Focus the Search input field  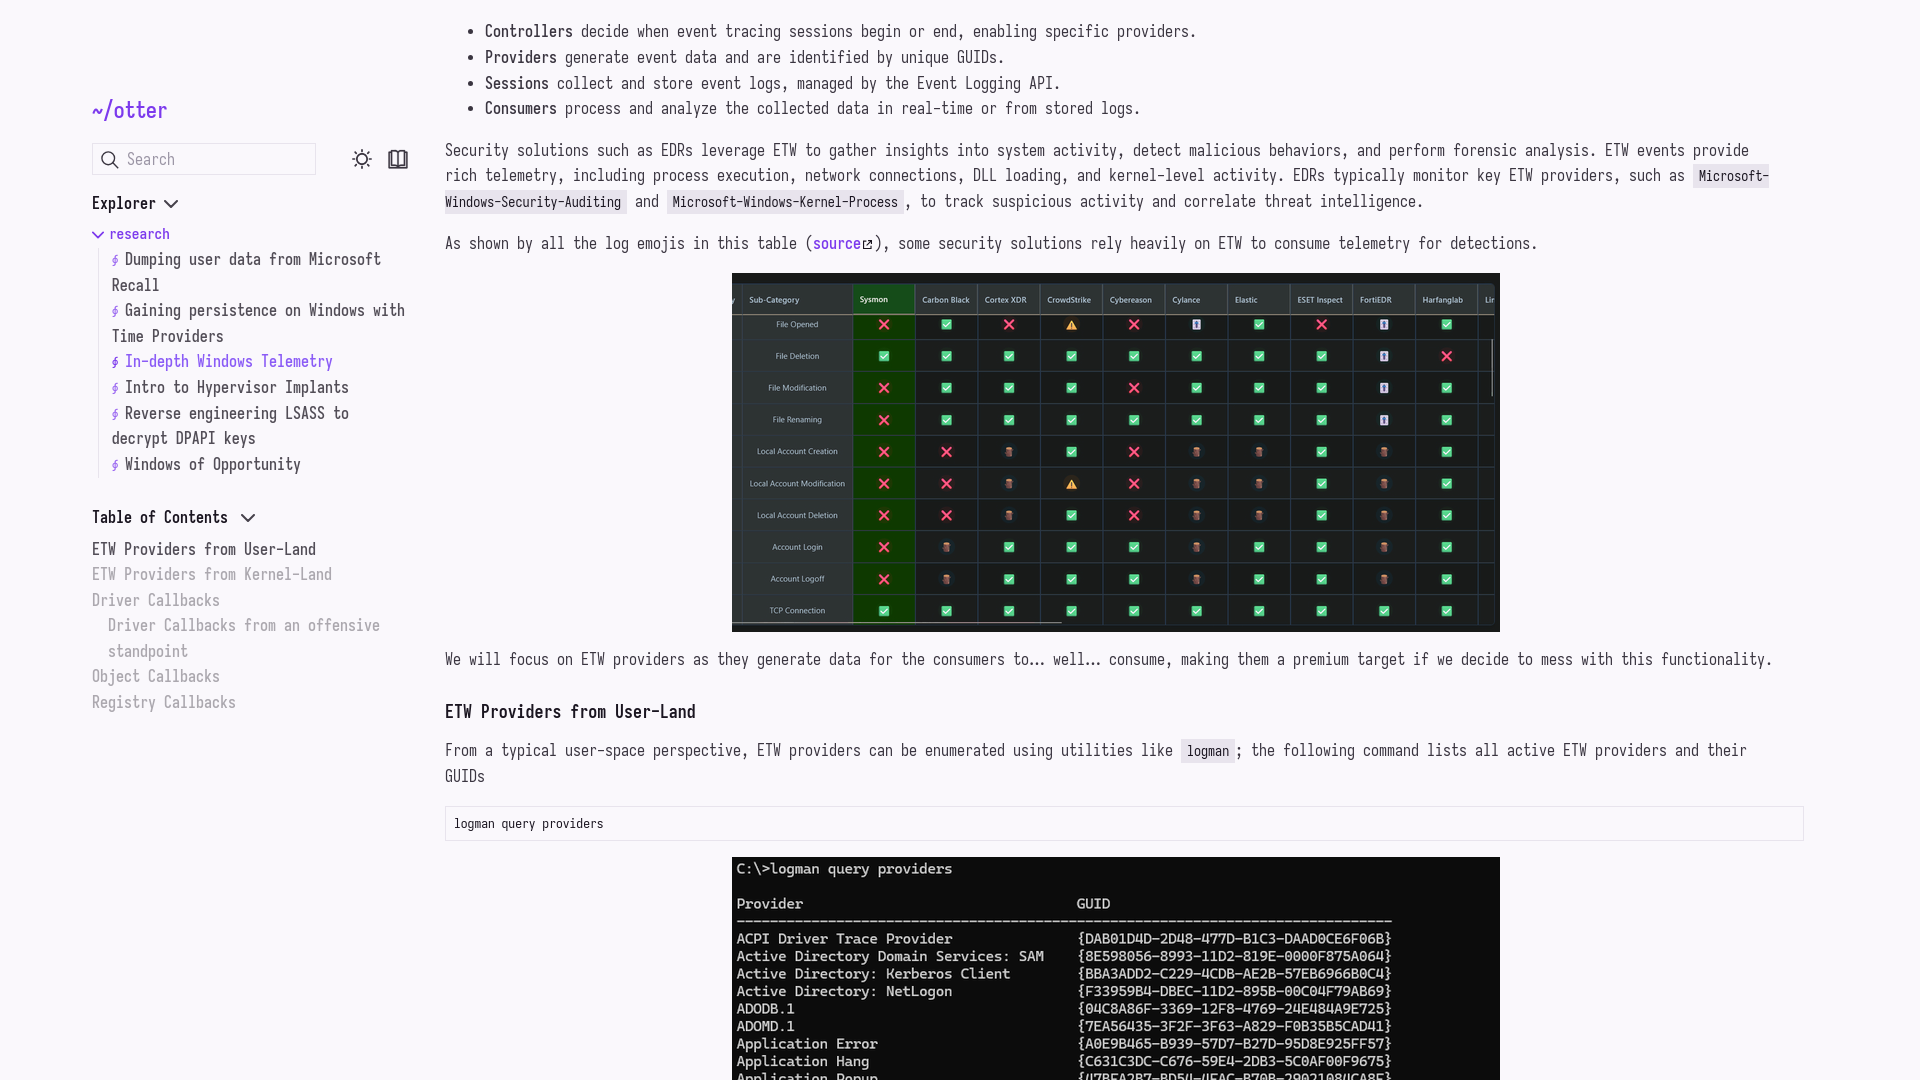point(204,160)
